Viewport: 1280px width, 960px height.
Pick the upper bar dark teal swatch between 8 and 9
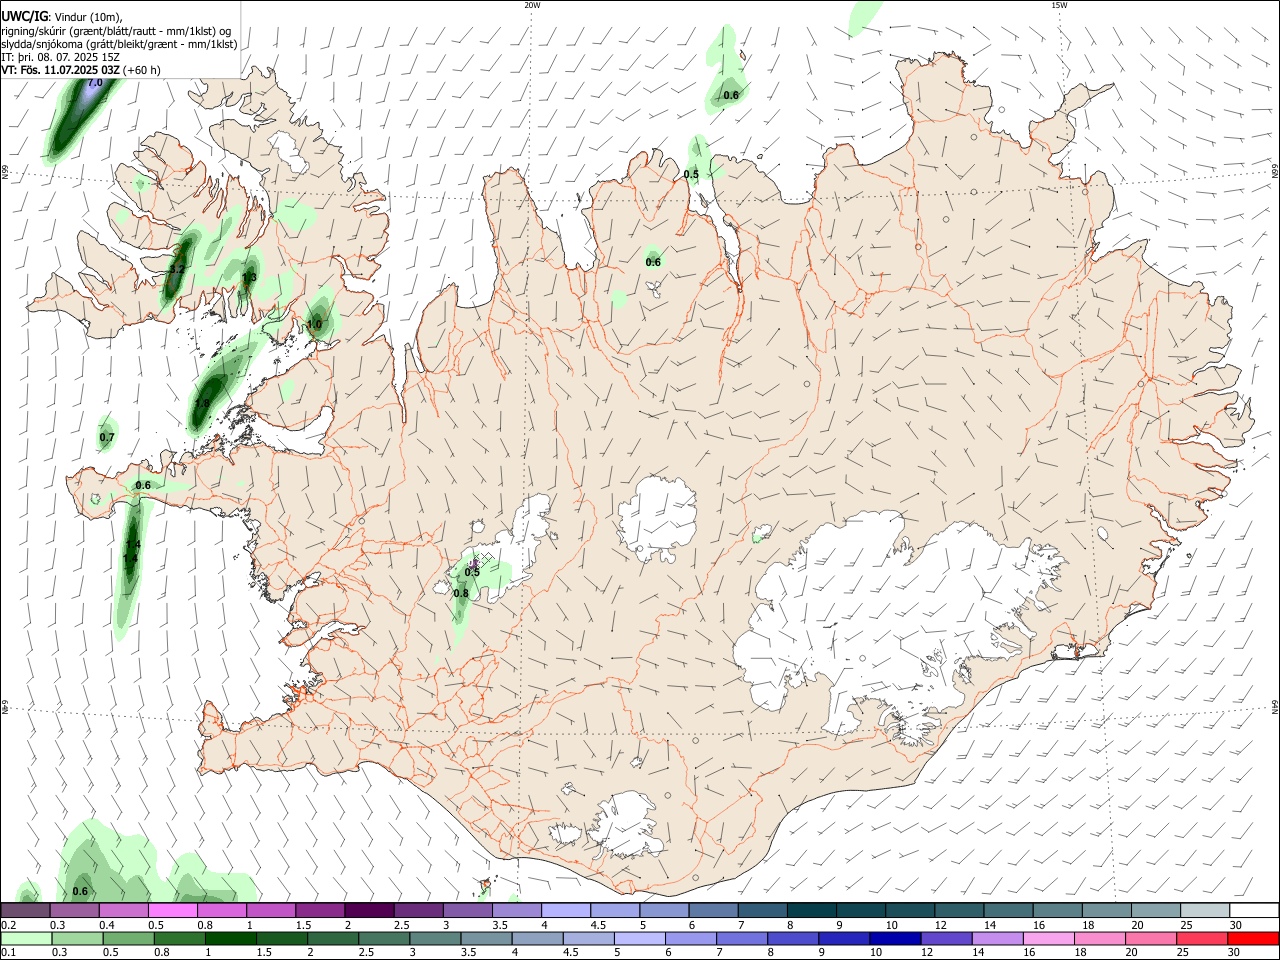[812, 910]
